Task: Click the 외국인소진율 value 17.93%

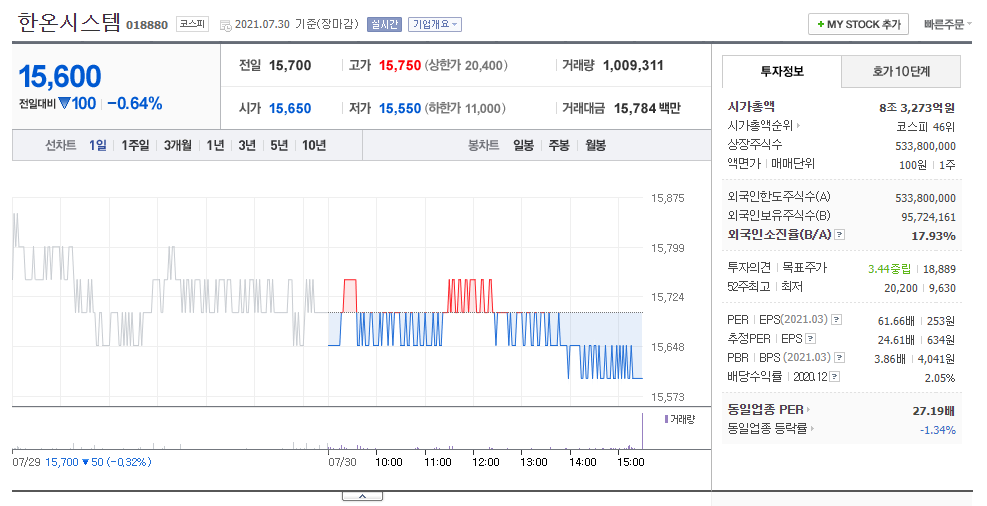Action: (x=933, y=236)
